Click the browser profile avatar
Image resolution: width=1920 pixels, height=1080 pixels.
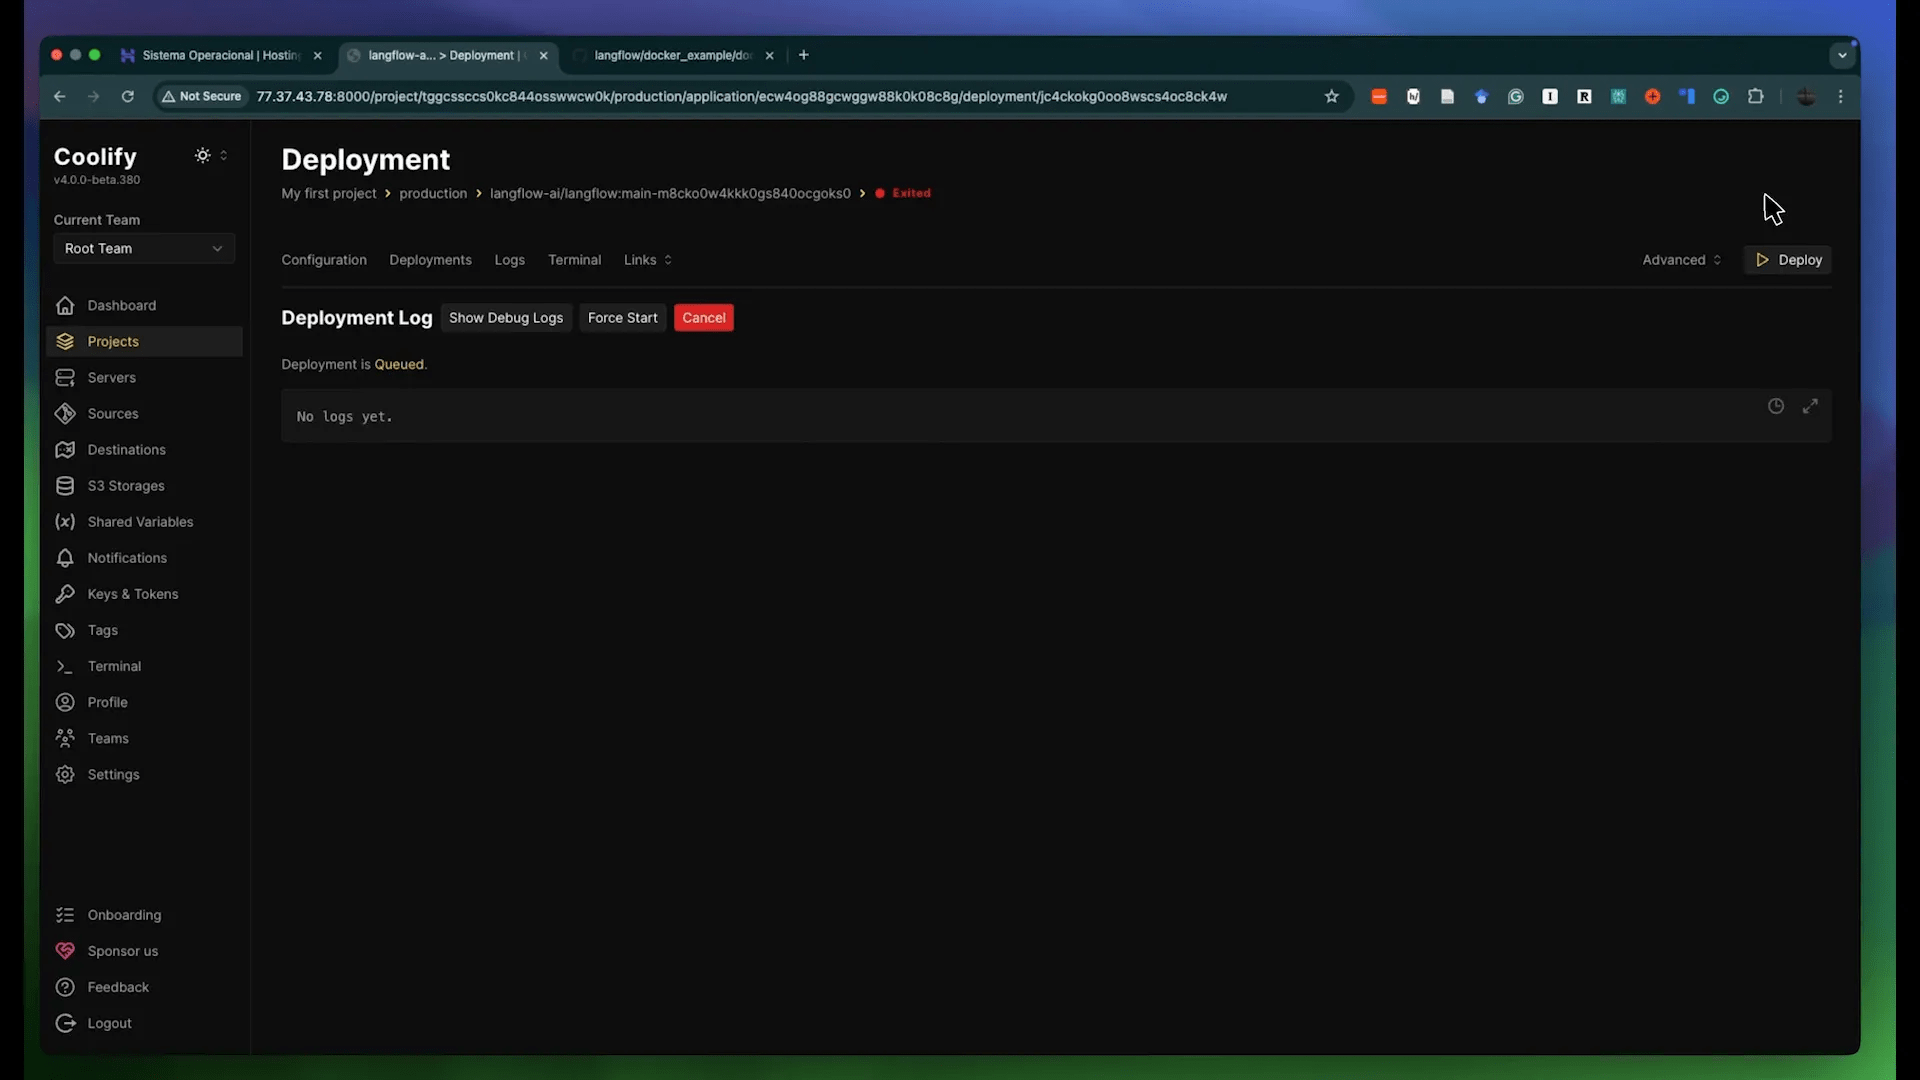1806,96
